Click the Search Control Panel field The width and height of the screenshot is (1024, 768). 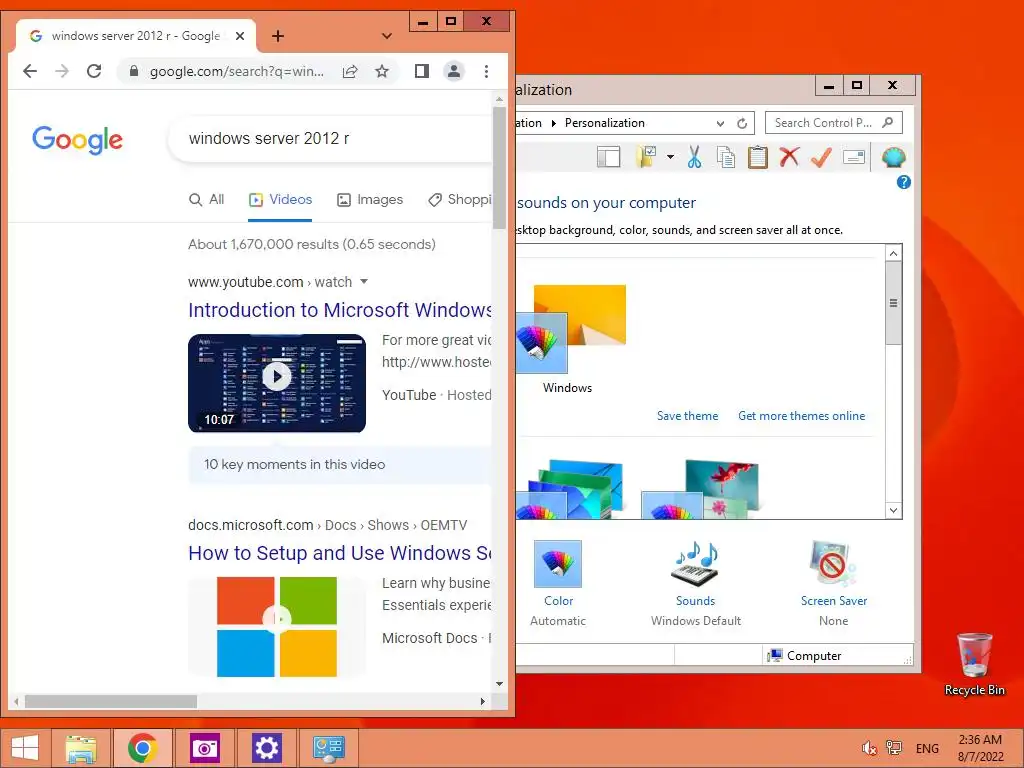tap(834, 123)
